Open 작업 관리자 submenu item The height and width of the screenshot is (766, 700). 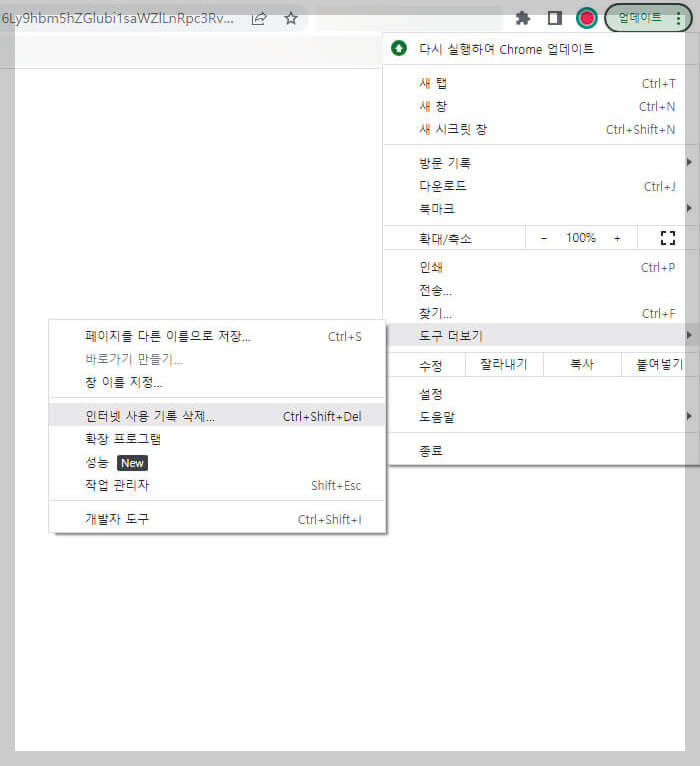(x=217, y=485)
